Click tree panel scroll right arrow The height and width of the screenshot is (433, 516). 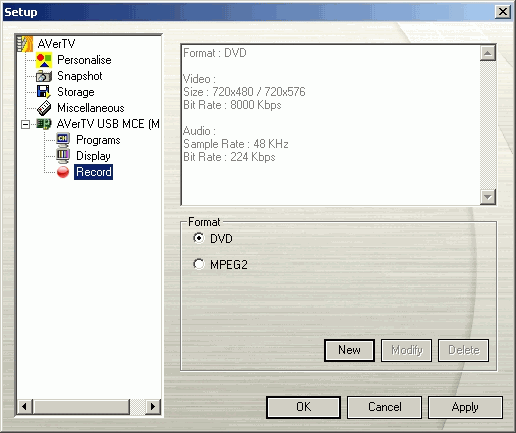tap(153, 407)
